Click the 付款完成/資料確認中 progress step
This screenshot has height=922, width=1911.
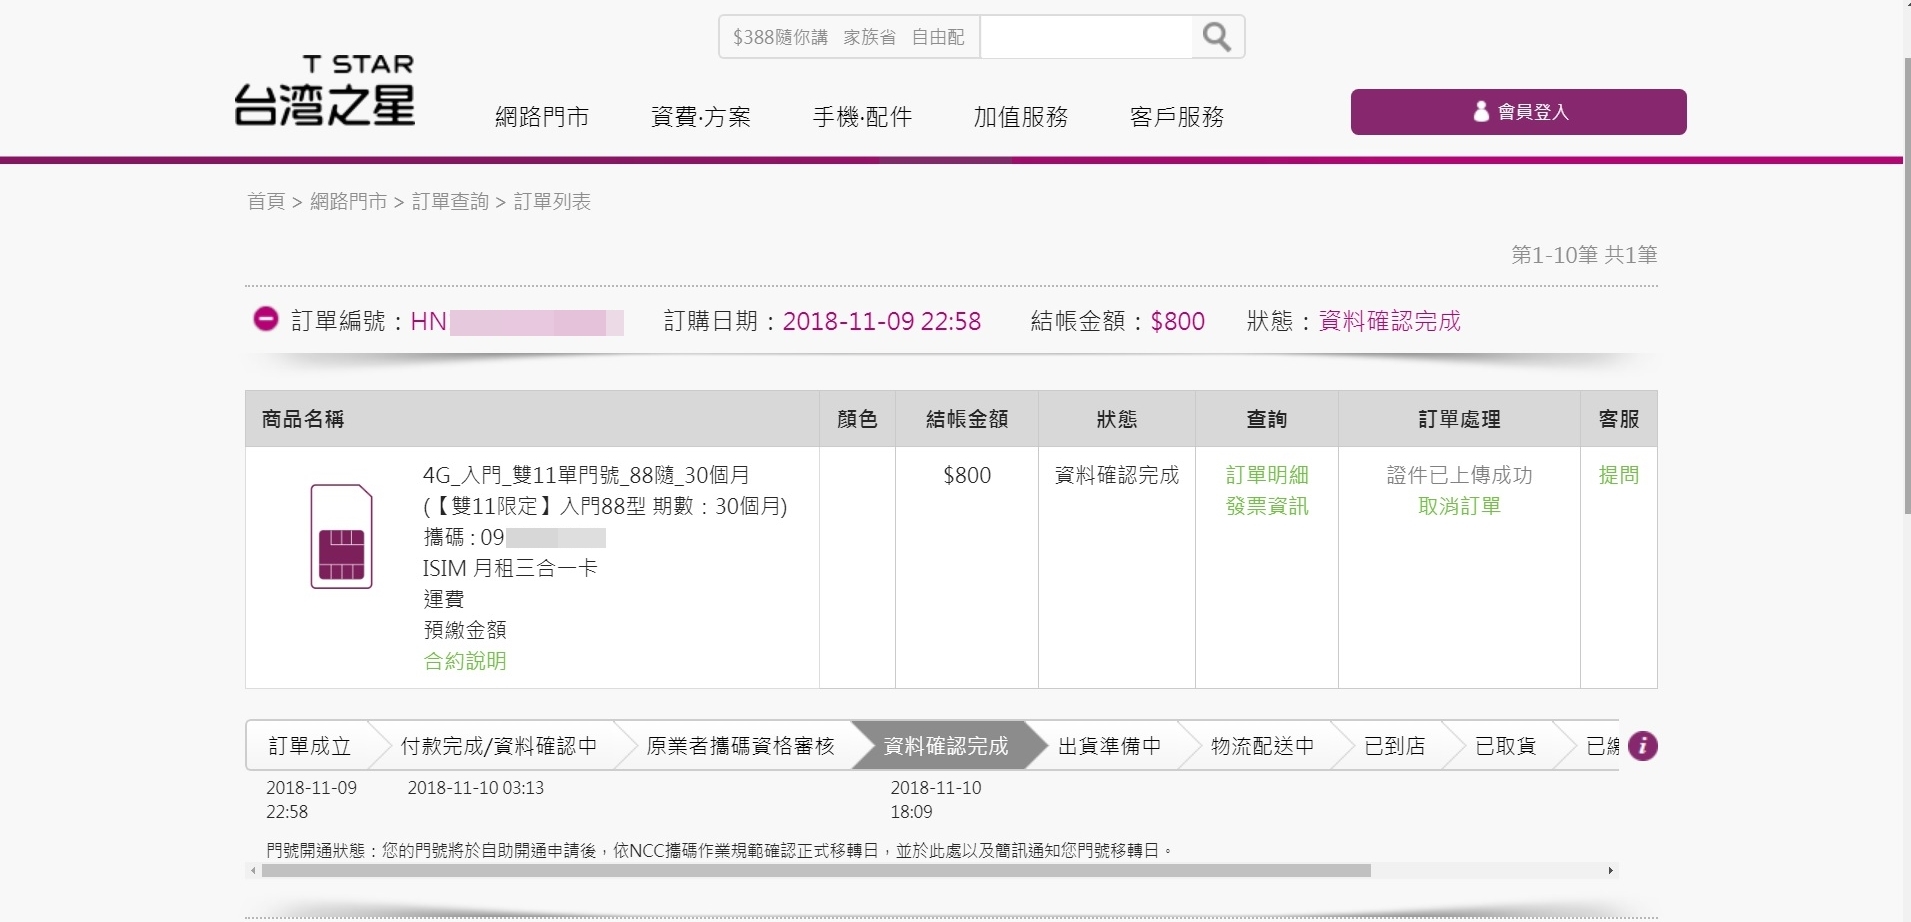[499, 746]
